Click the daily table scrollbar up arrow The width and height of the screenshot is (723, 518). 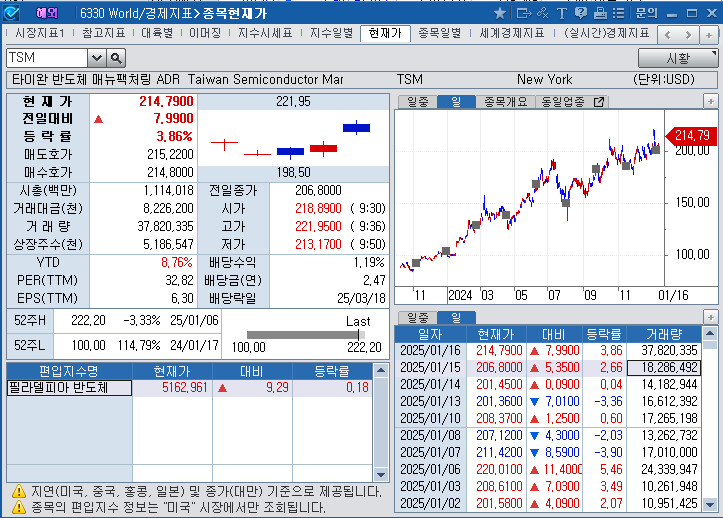point(710,333)
